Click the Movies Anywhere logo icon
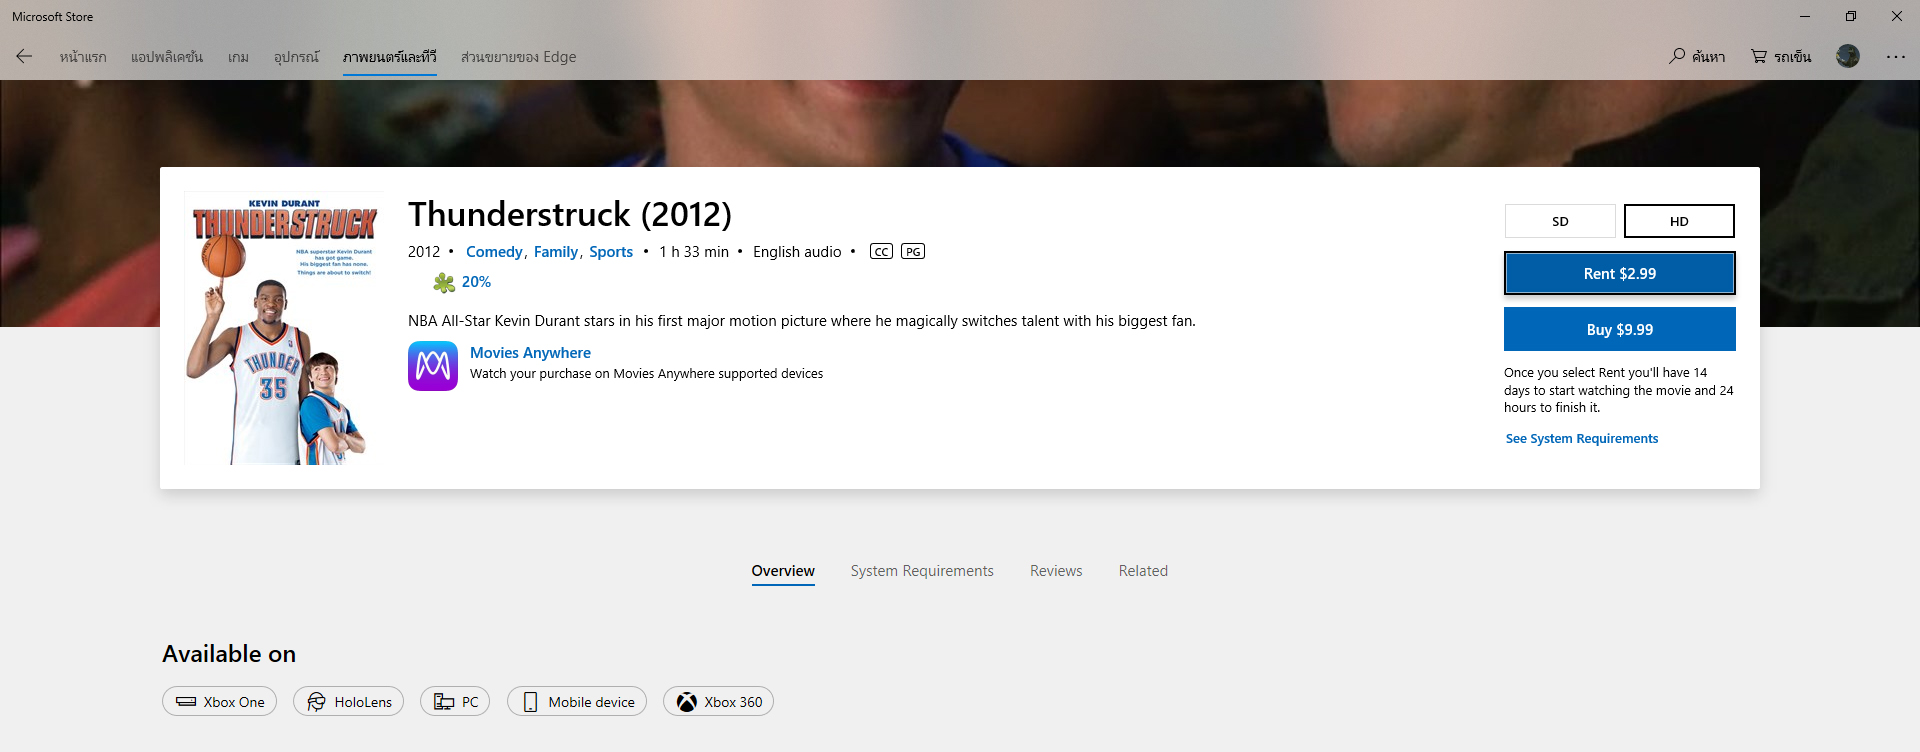 433,366
